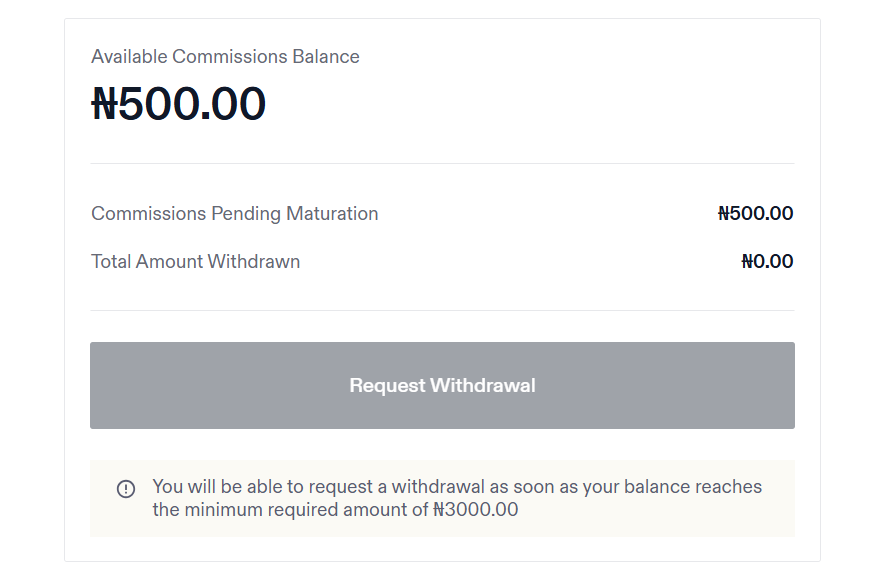The height and width of the screenshot is (567, 876).
Task: Select the ₦0.00 withdrawn amount
Action: coord(767,262)
